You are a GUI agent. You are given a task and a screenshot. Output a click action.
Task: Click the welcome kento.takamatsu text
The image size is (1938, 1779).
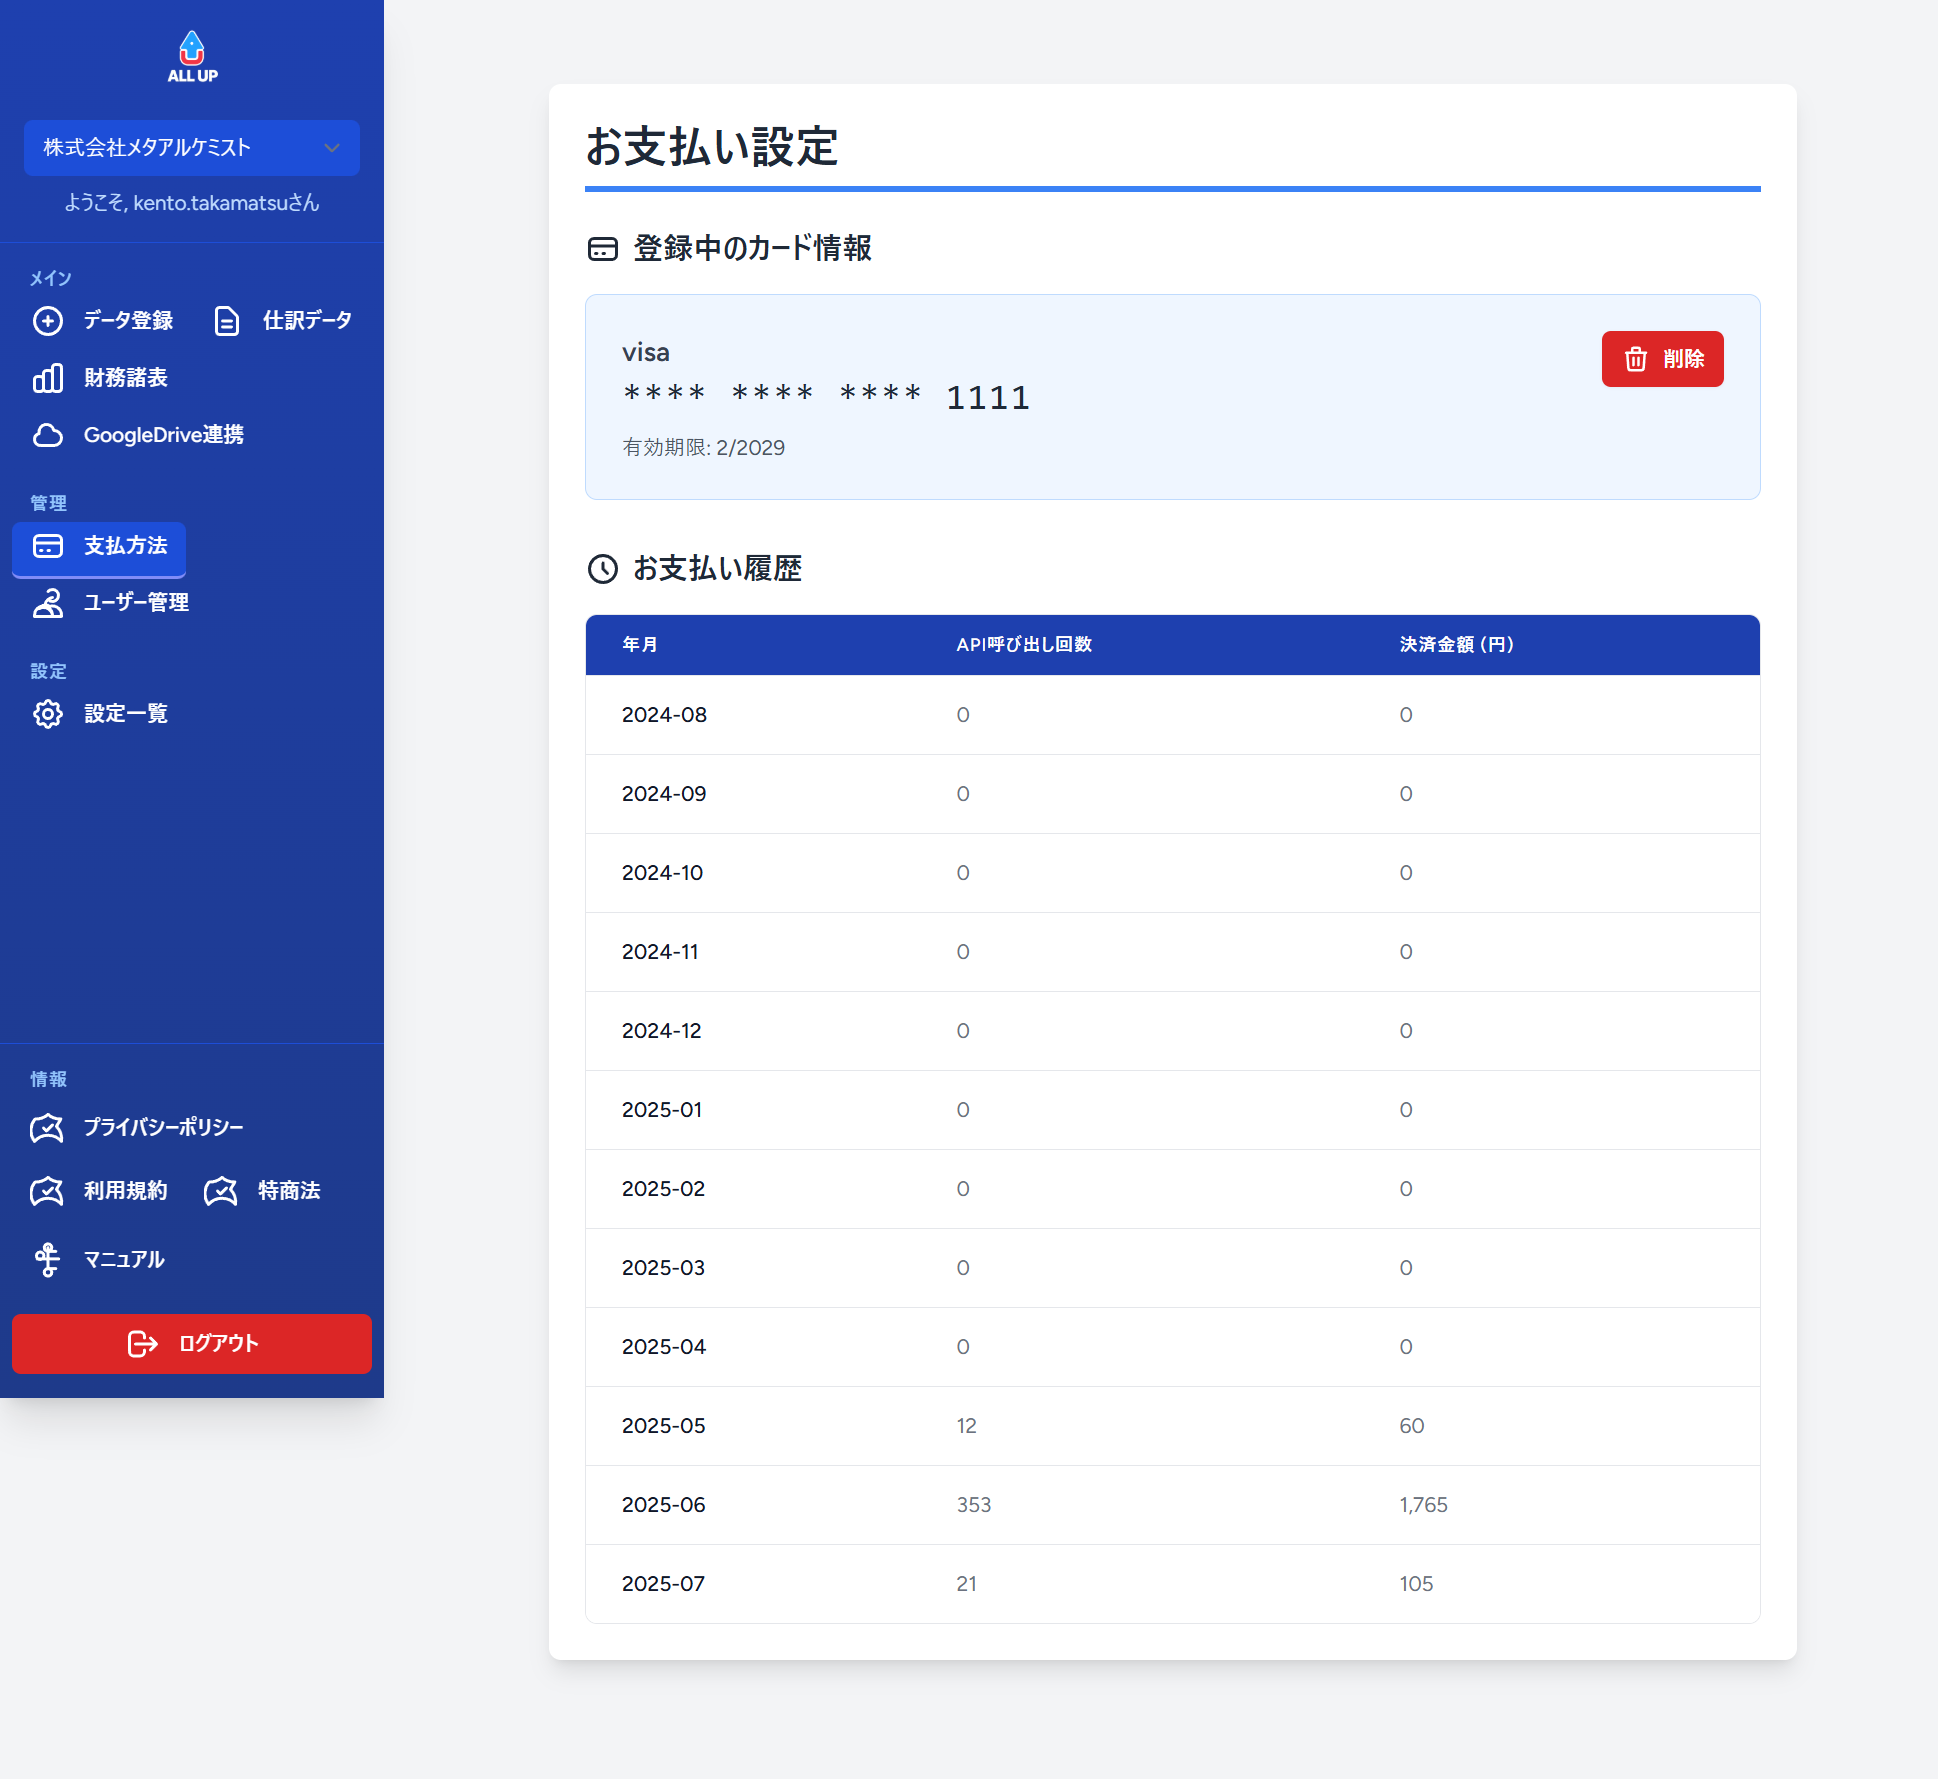pos(192,203)
